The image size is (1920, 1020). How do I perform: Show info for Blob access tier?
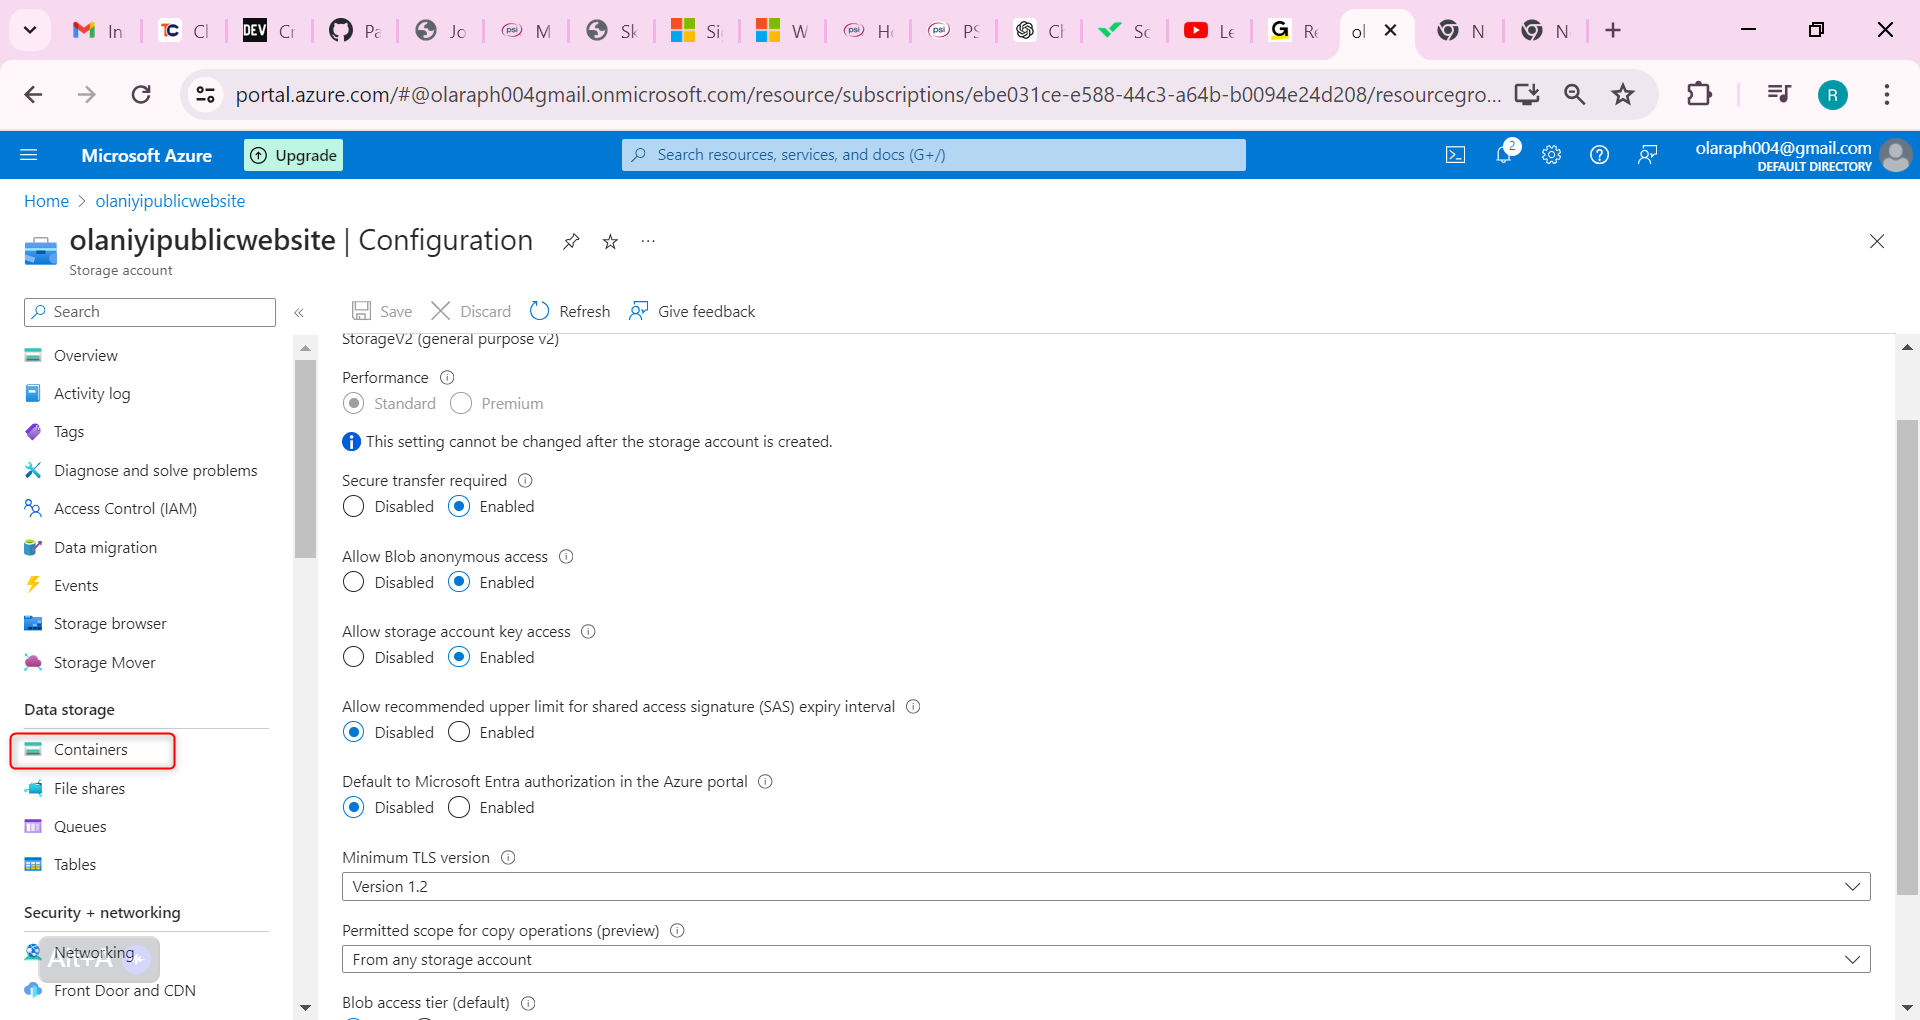(x=528, y=1002)
